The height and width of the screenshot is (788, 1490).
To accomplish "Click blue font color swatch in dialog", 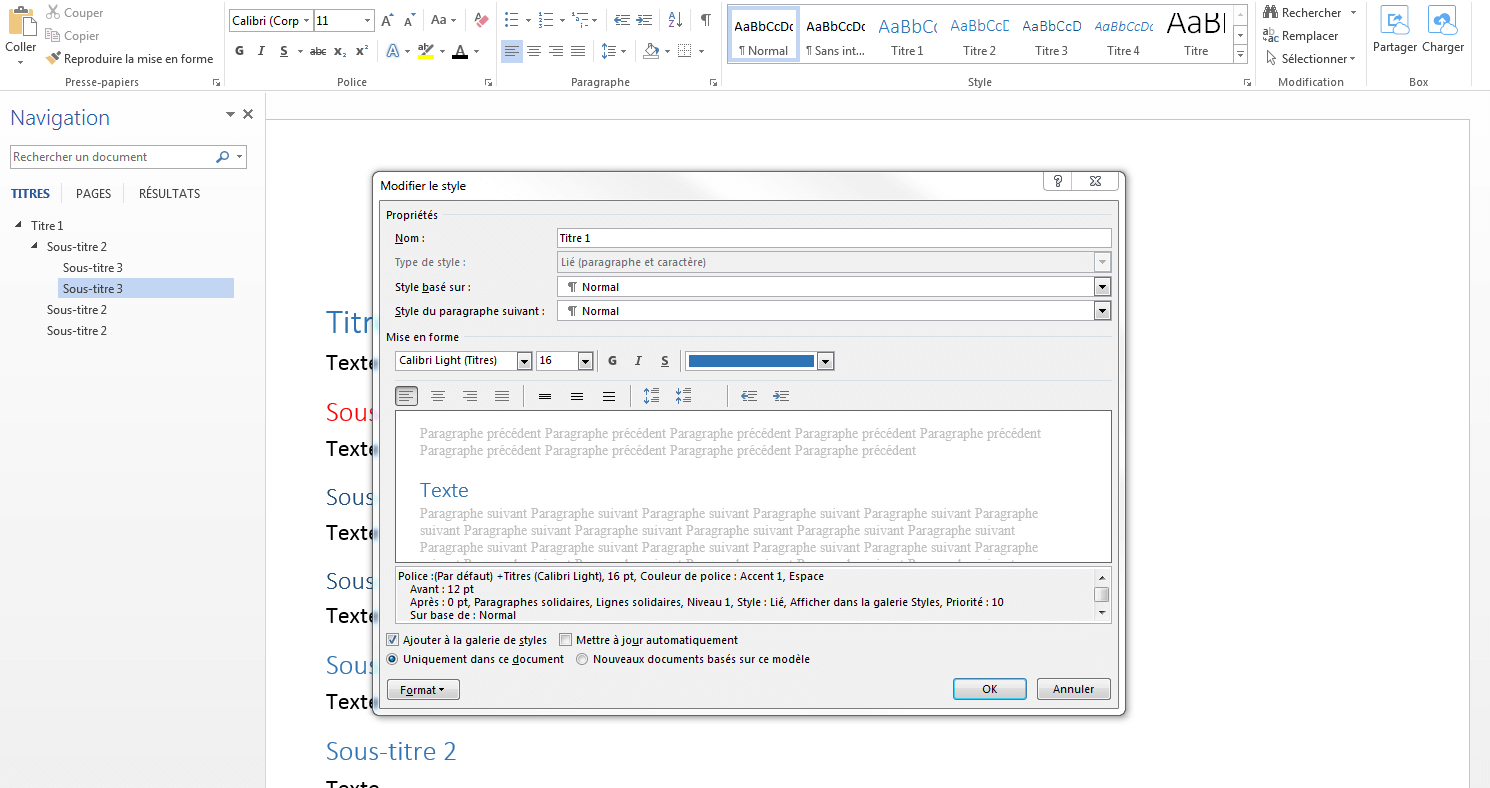I will point(752,361).
